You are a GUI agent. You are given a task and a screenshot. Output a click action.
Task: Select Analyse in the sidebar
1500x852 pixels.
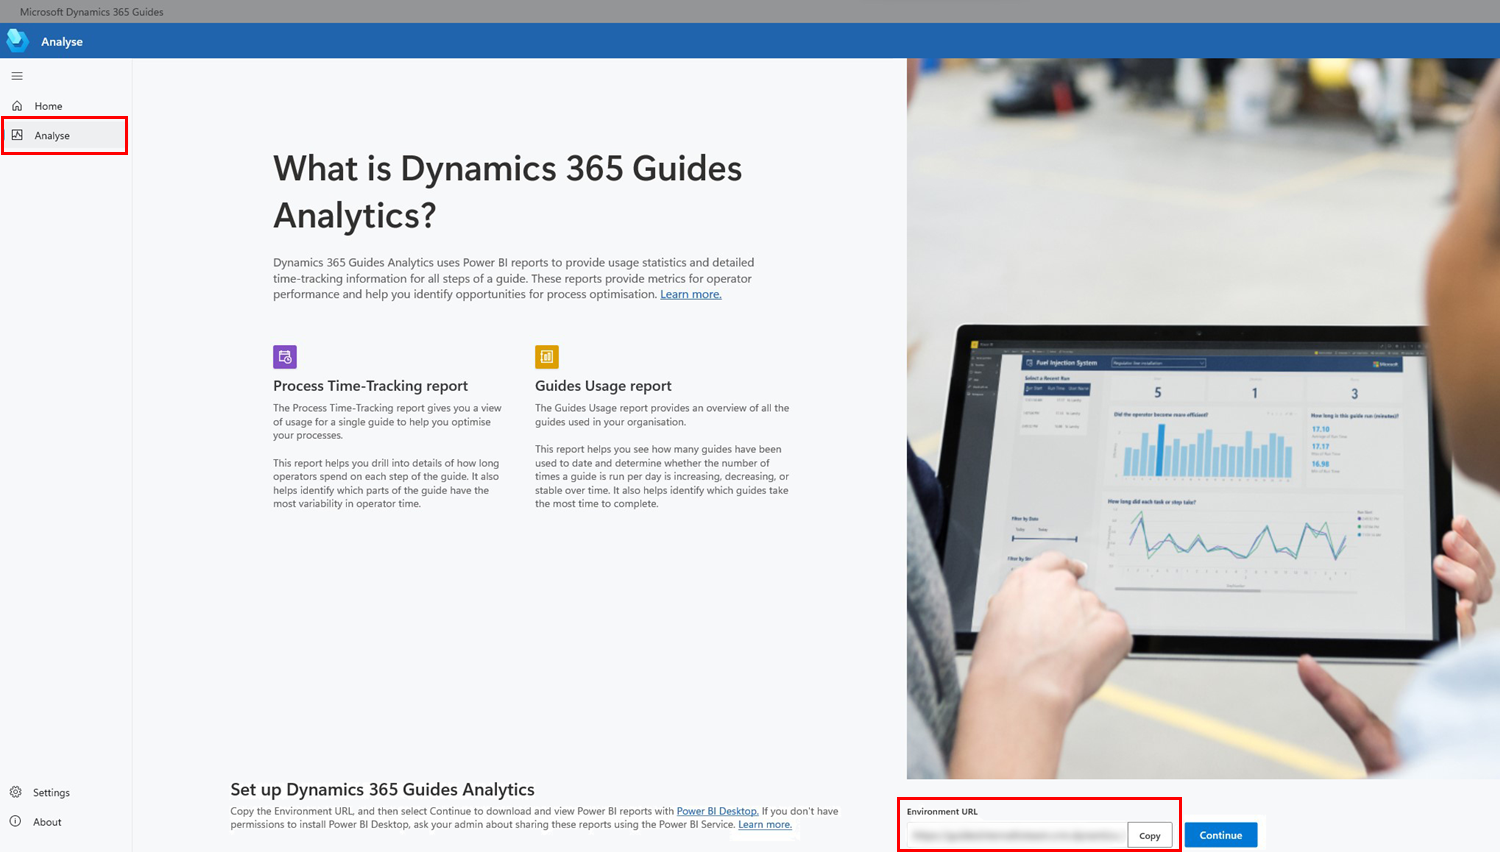(x=52, y=136)
